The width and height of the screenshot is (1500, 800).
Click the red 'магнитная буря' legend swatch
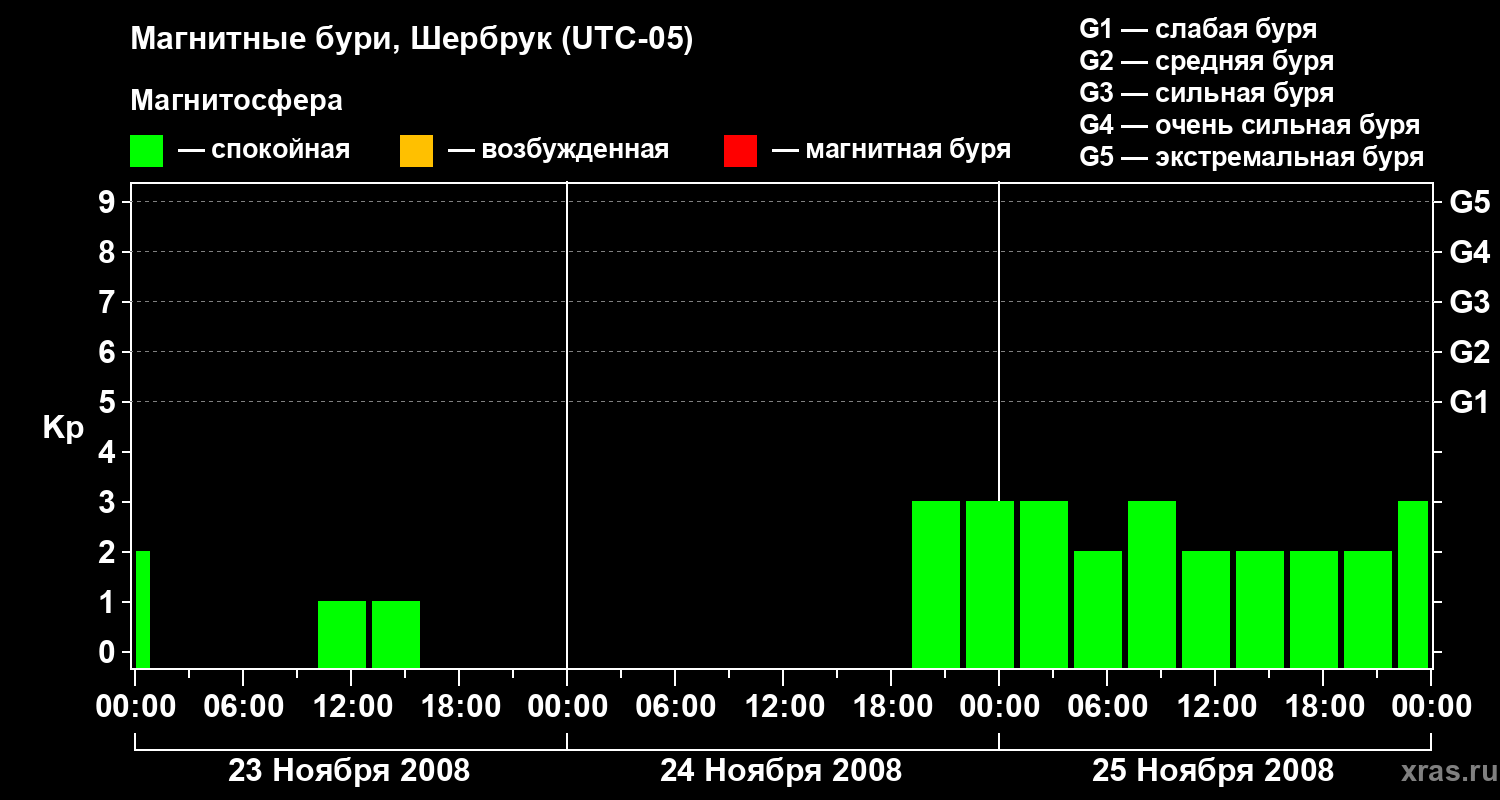tap(740, 151)
